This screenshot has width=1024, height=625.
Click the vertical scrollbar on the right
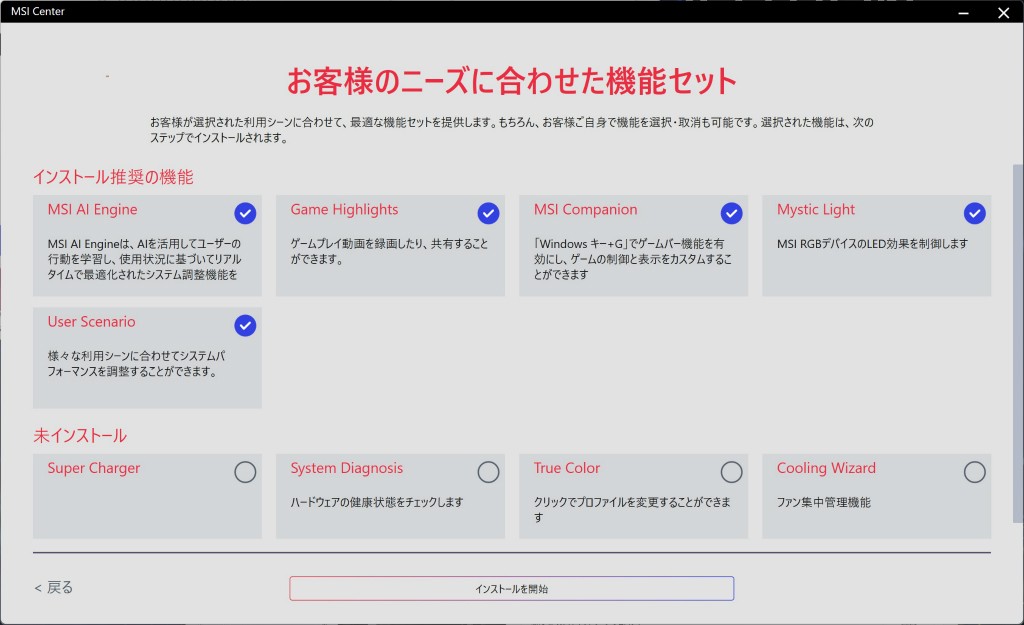(1017, 343)
